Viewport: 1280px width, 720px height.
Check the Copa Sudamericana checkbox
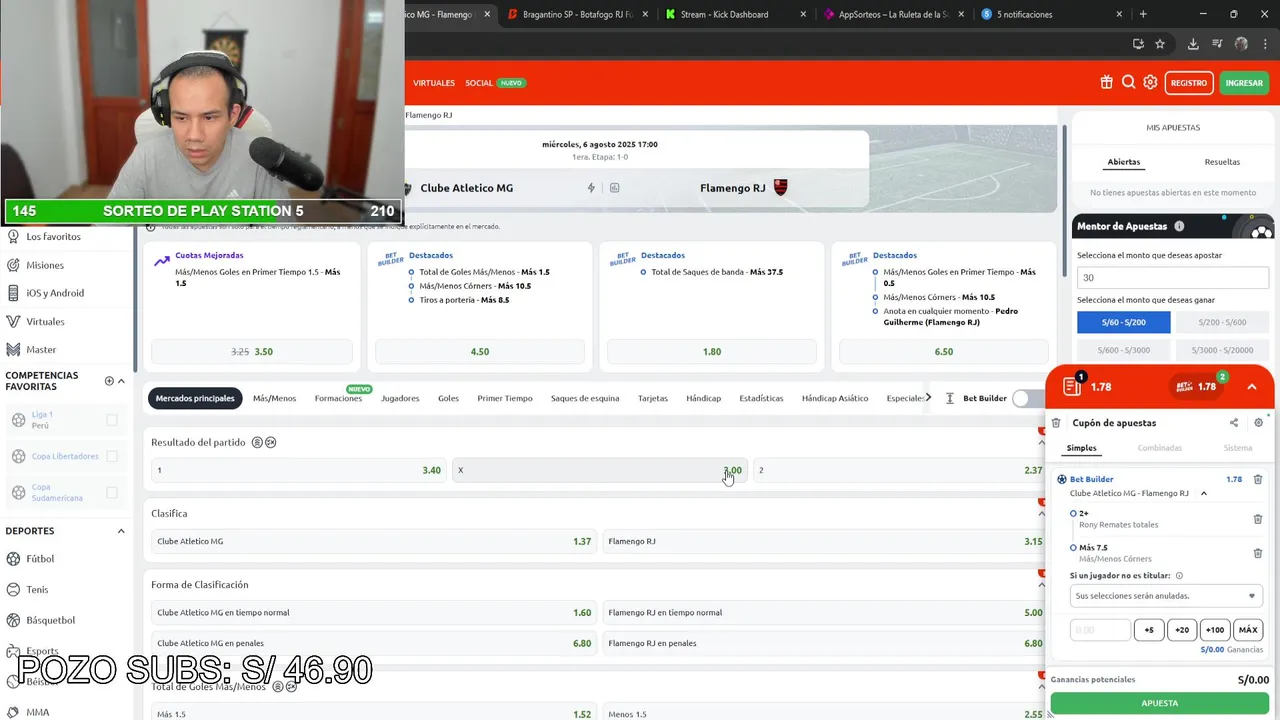pyautogui.click(x=112, y=492)
